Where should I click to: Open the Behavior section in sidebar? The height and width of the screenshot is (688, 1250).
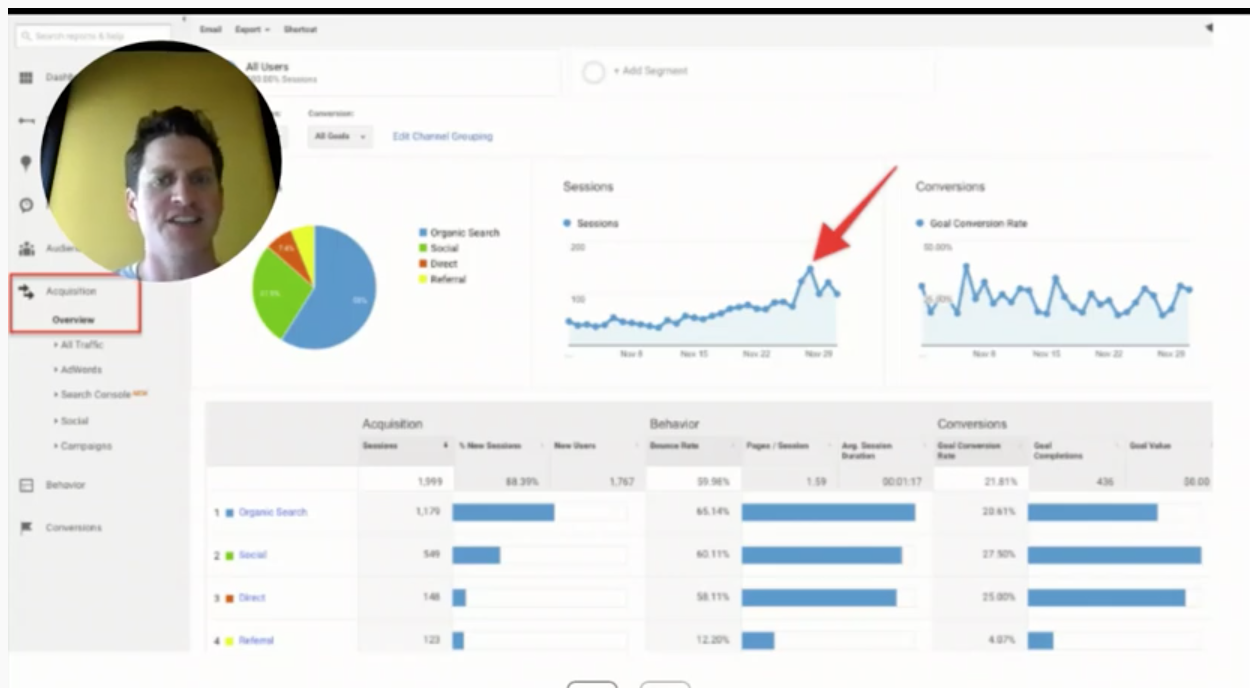[x=65, y=485]
